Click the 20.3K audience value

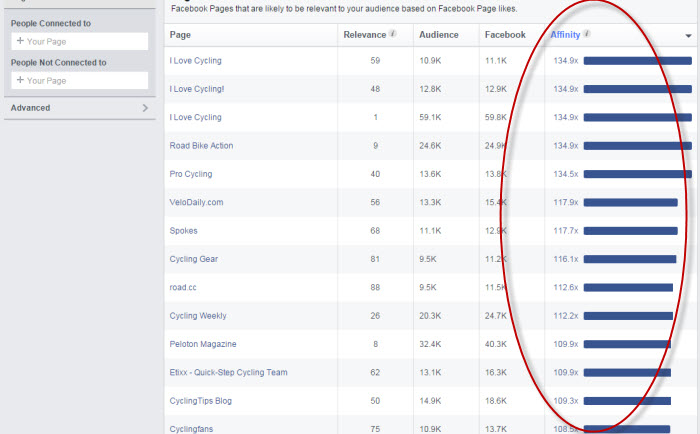(430, 316)
